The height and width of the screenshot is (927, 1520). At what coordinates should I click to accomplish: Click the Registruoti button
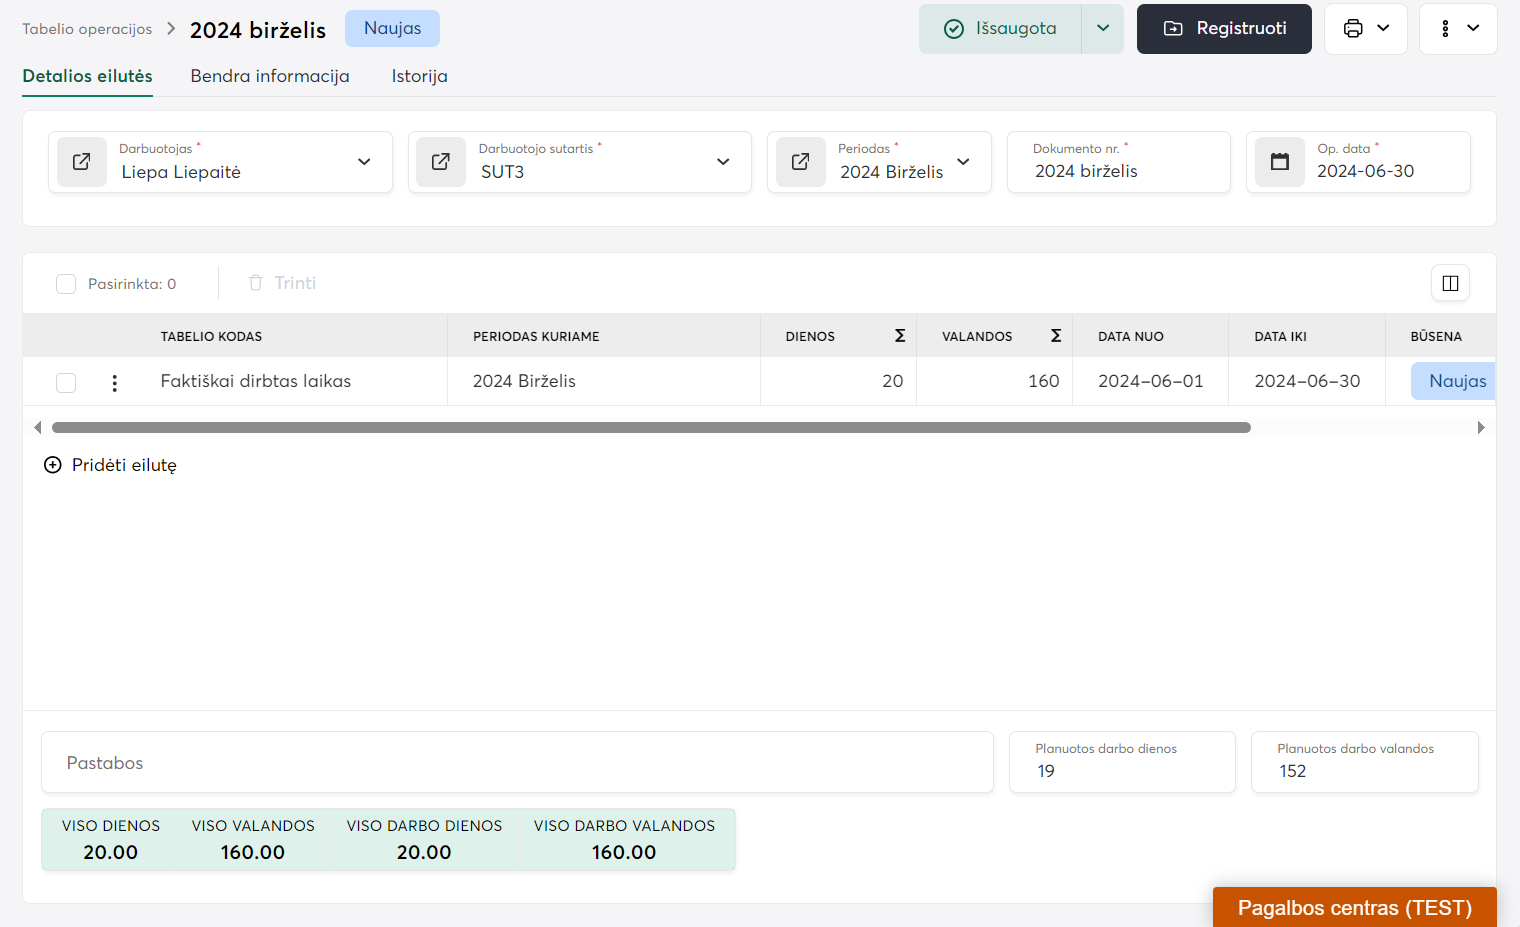(1224, 29)
